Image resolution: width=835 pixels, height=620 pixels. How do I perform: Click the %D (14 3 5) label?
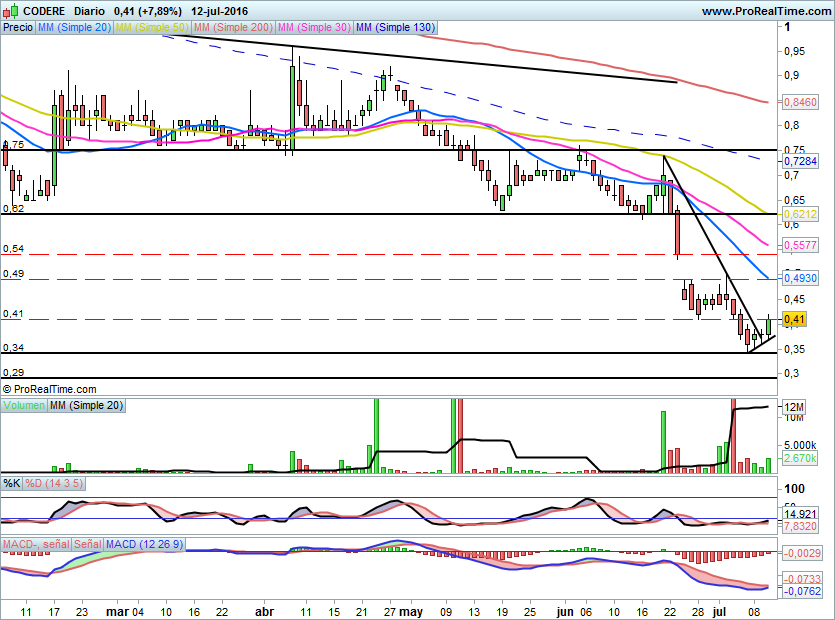point(52,483)
